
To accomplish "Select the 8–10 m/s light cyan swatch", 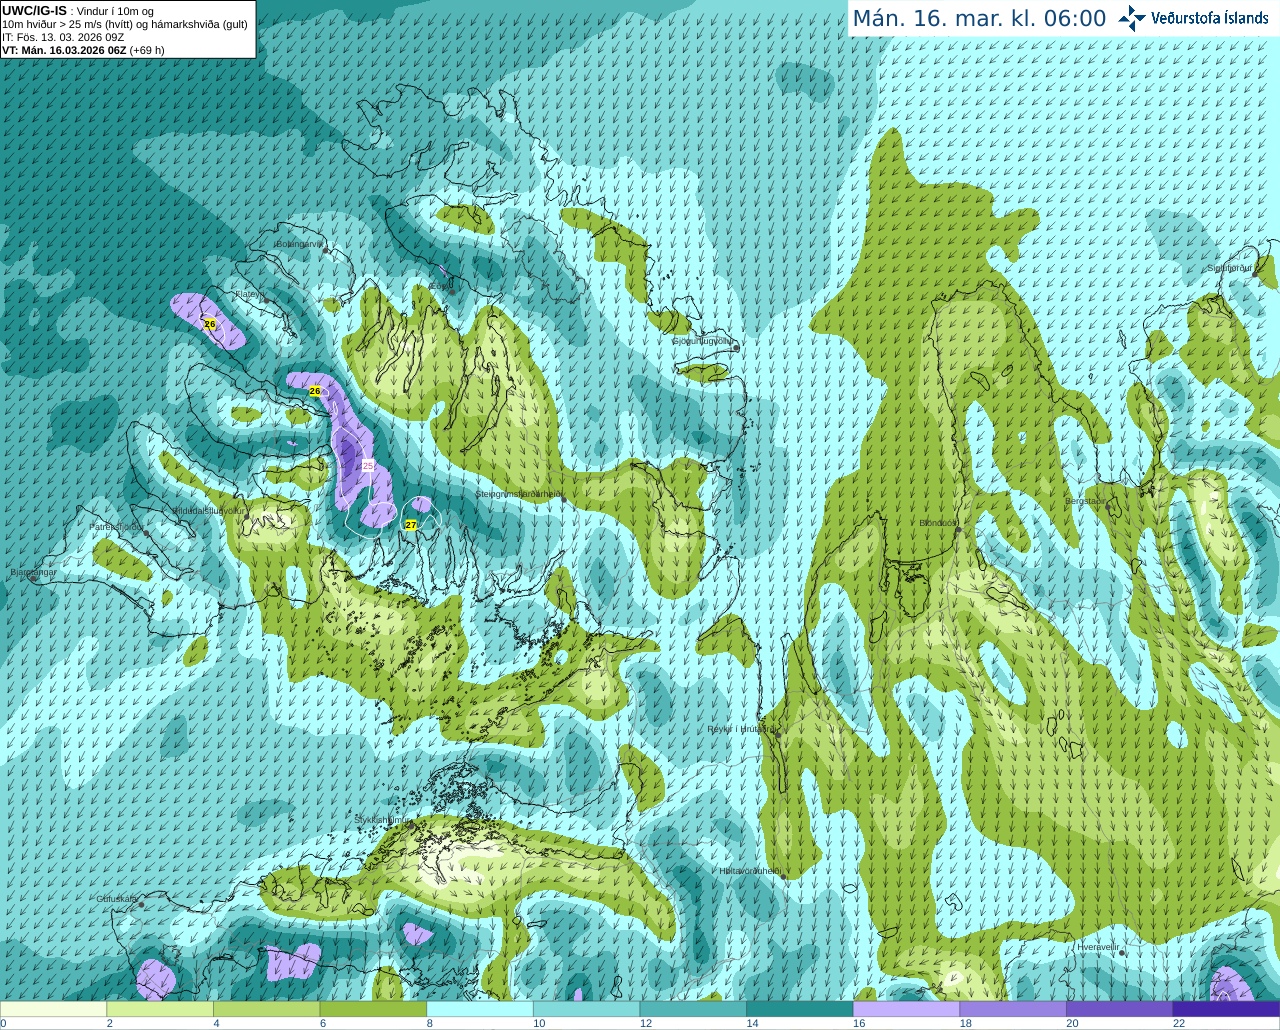I will pos(480,1009).
